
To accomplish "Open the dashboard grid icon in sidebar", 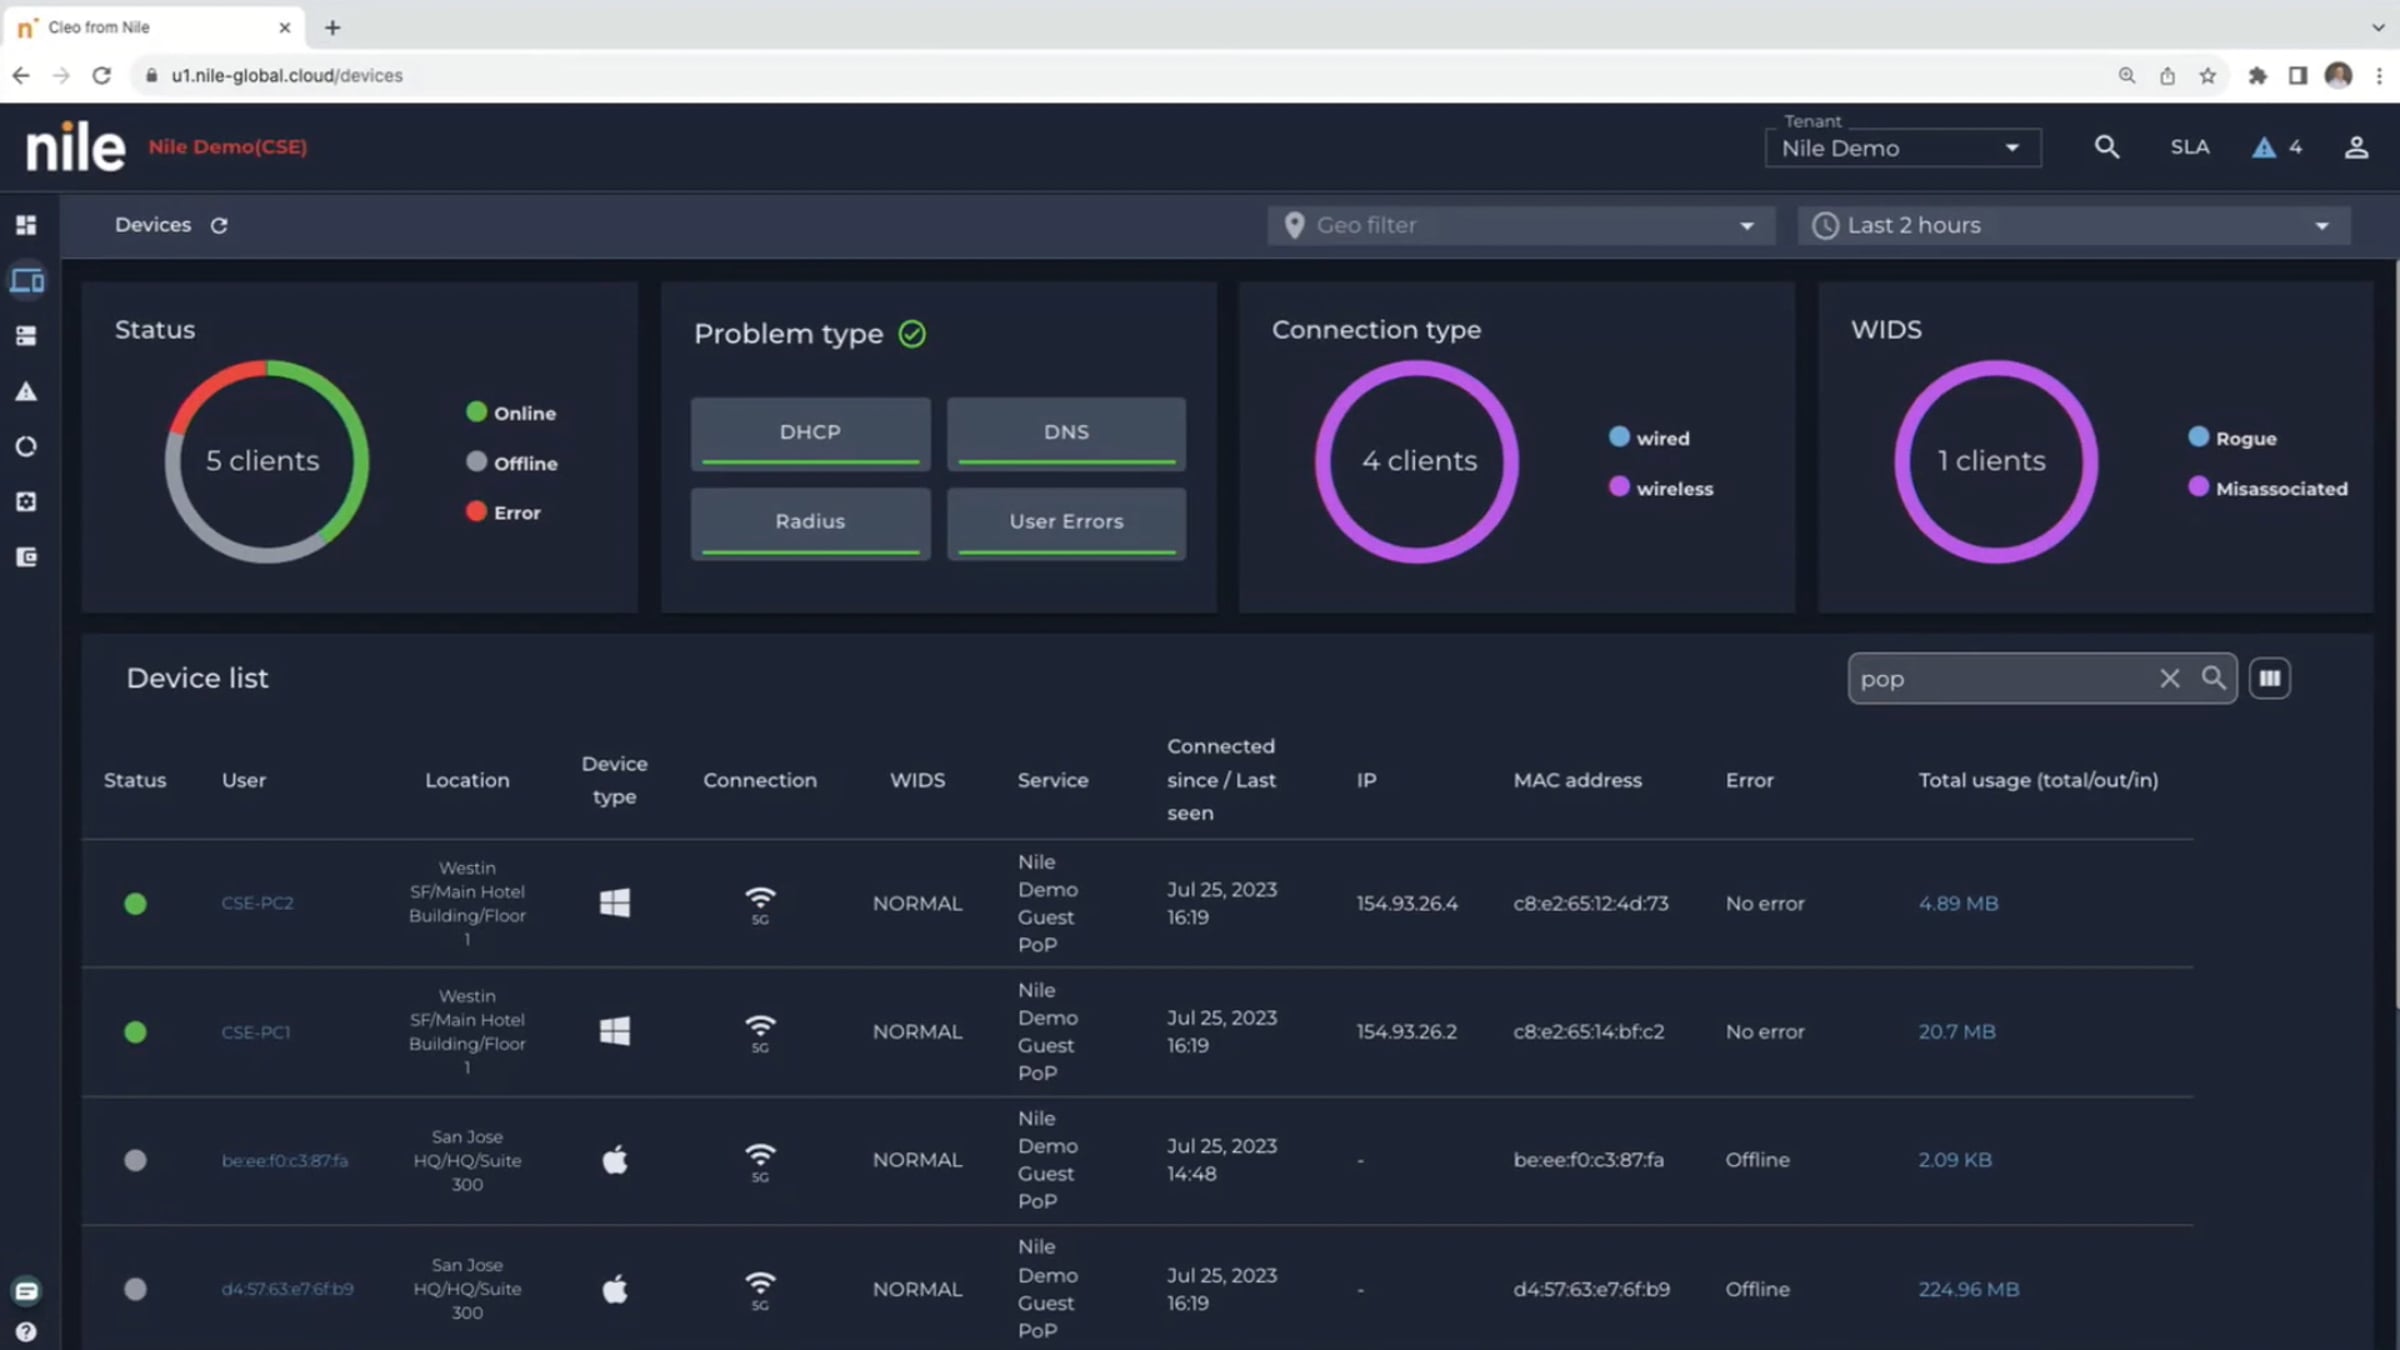I will [27, 225].
